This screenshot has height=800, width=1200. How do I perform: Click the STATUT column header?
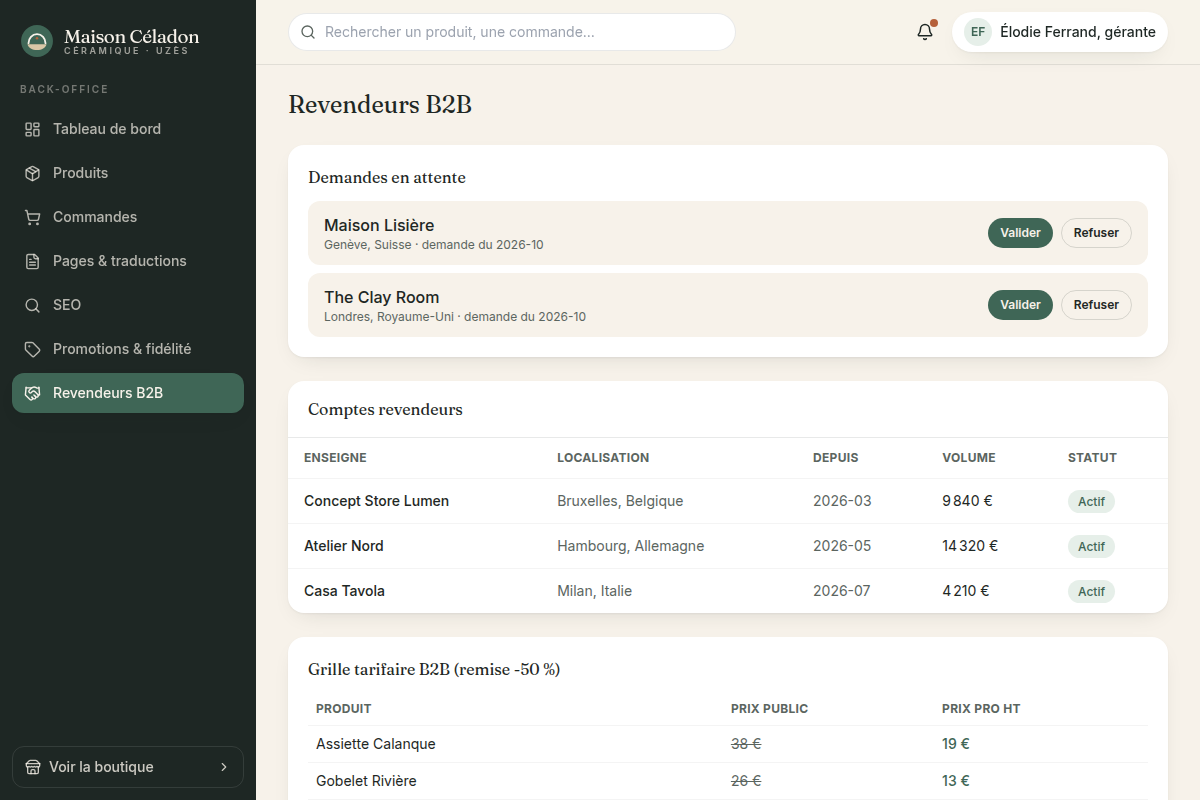[x=1092, y=458]
